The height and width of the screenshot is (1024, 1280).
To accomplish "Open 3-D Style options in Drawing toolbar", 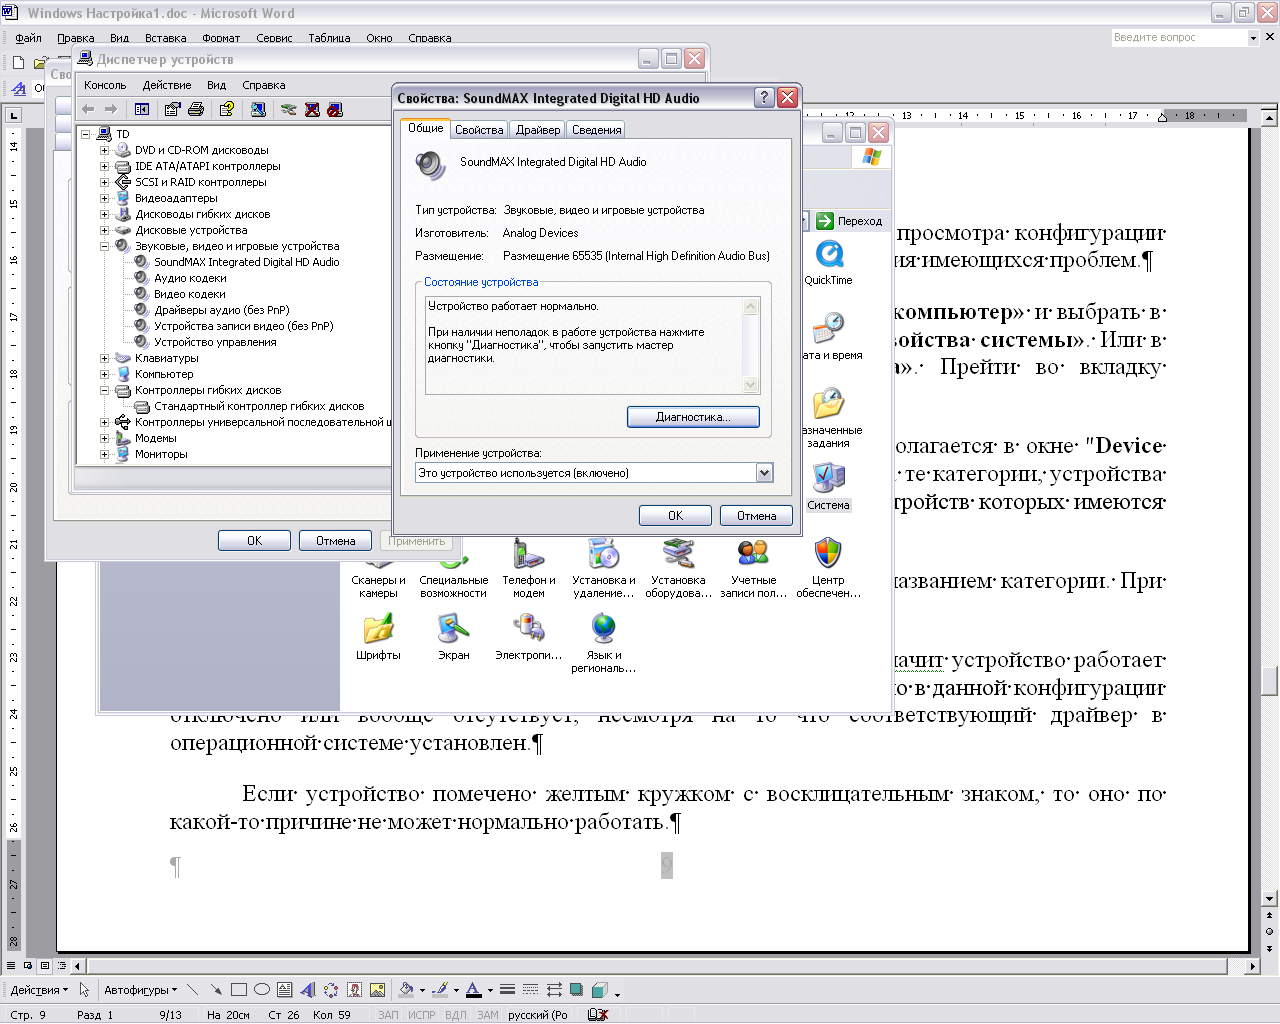I will [599, 990].
